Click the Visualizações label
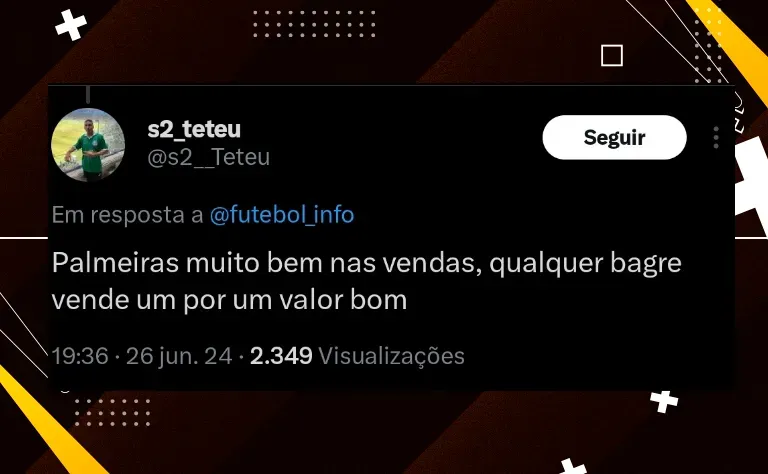768x474 pixels. pos(391,356)
